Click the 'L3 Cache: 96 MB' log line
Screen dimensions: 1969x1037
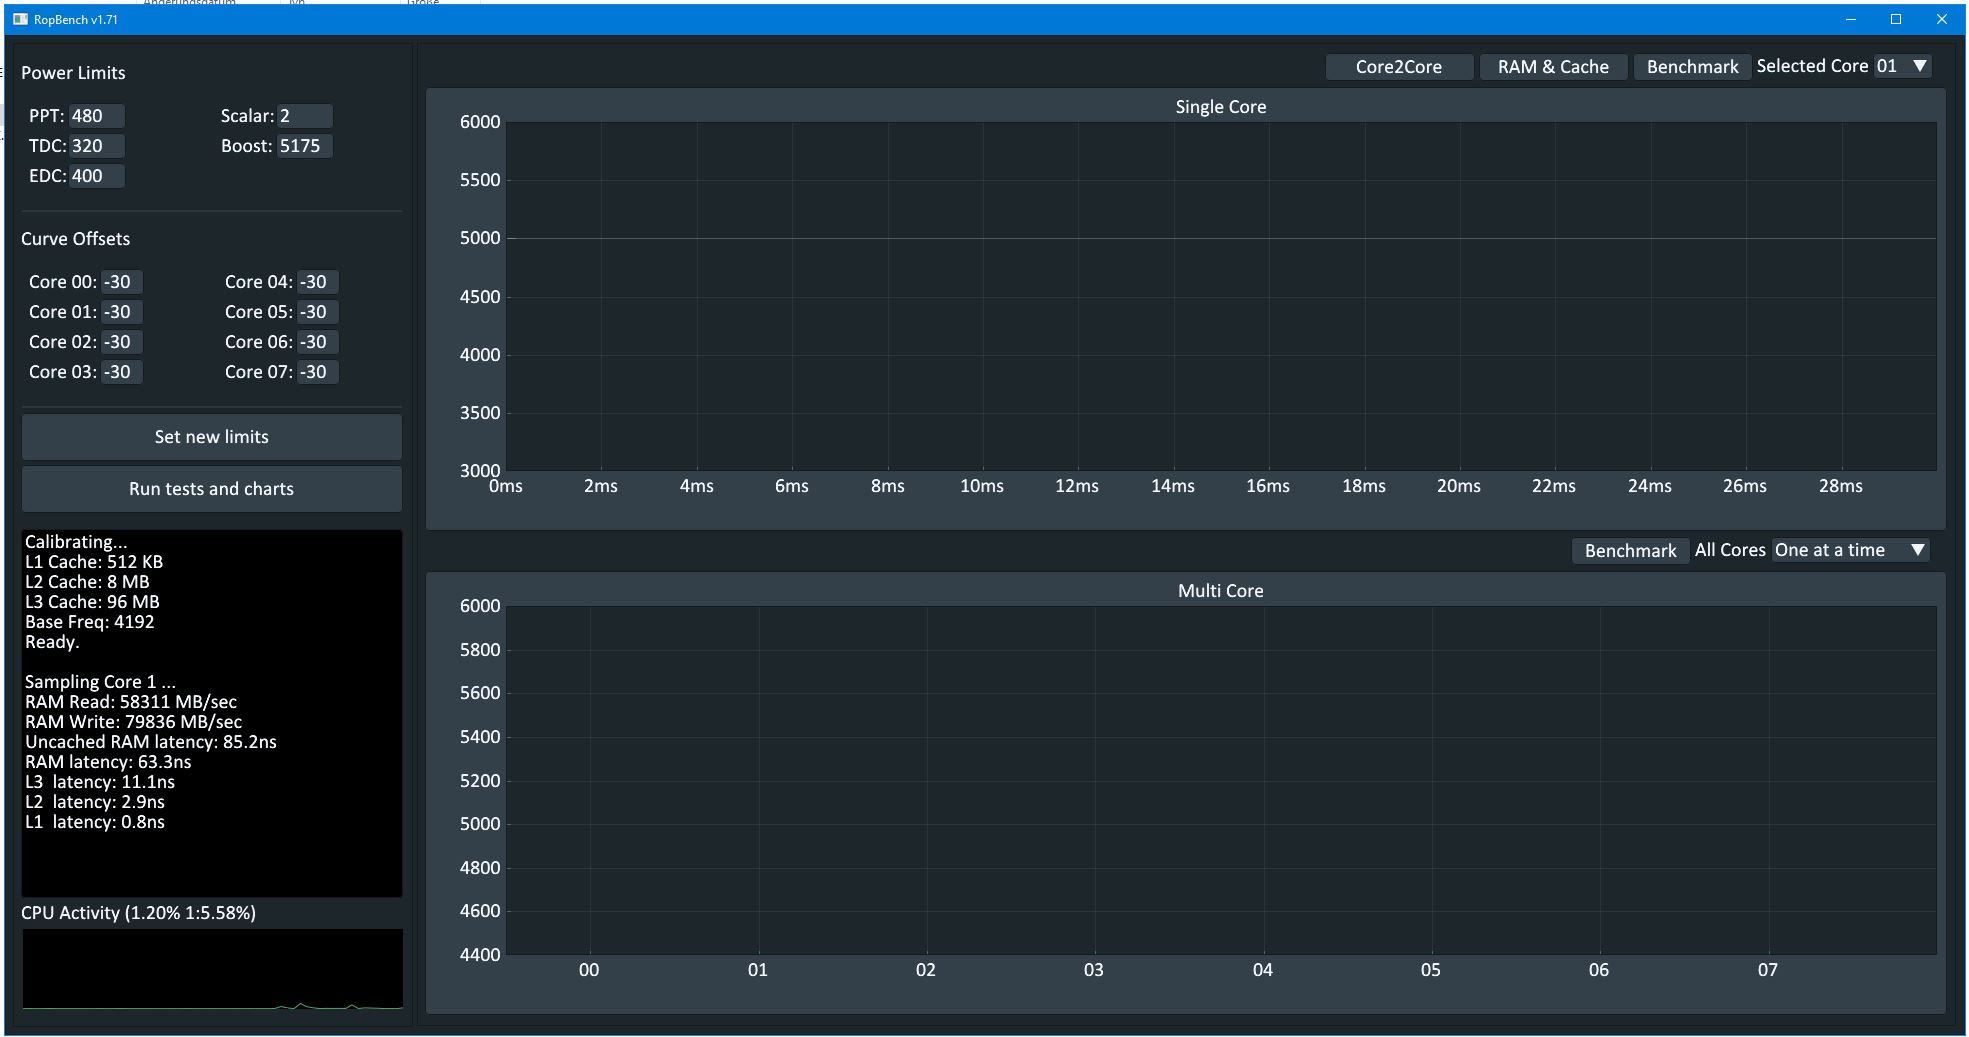[92, 602]
